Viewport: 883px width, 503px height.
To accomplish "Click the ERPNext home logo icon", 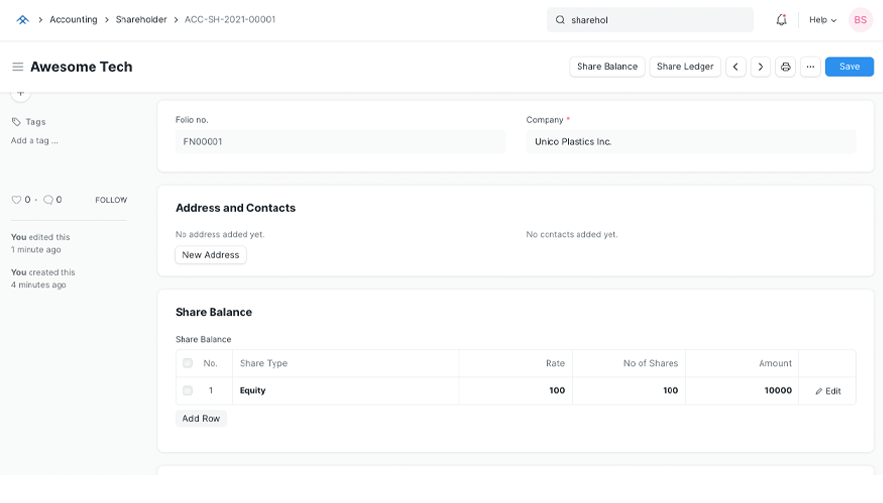I will (x=22, y=20).
